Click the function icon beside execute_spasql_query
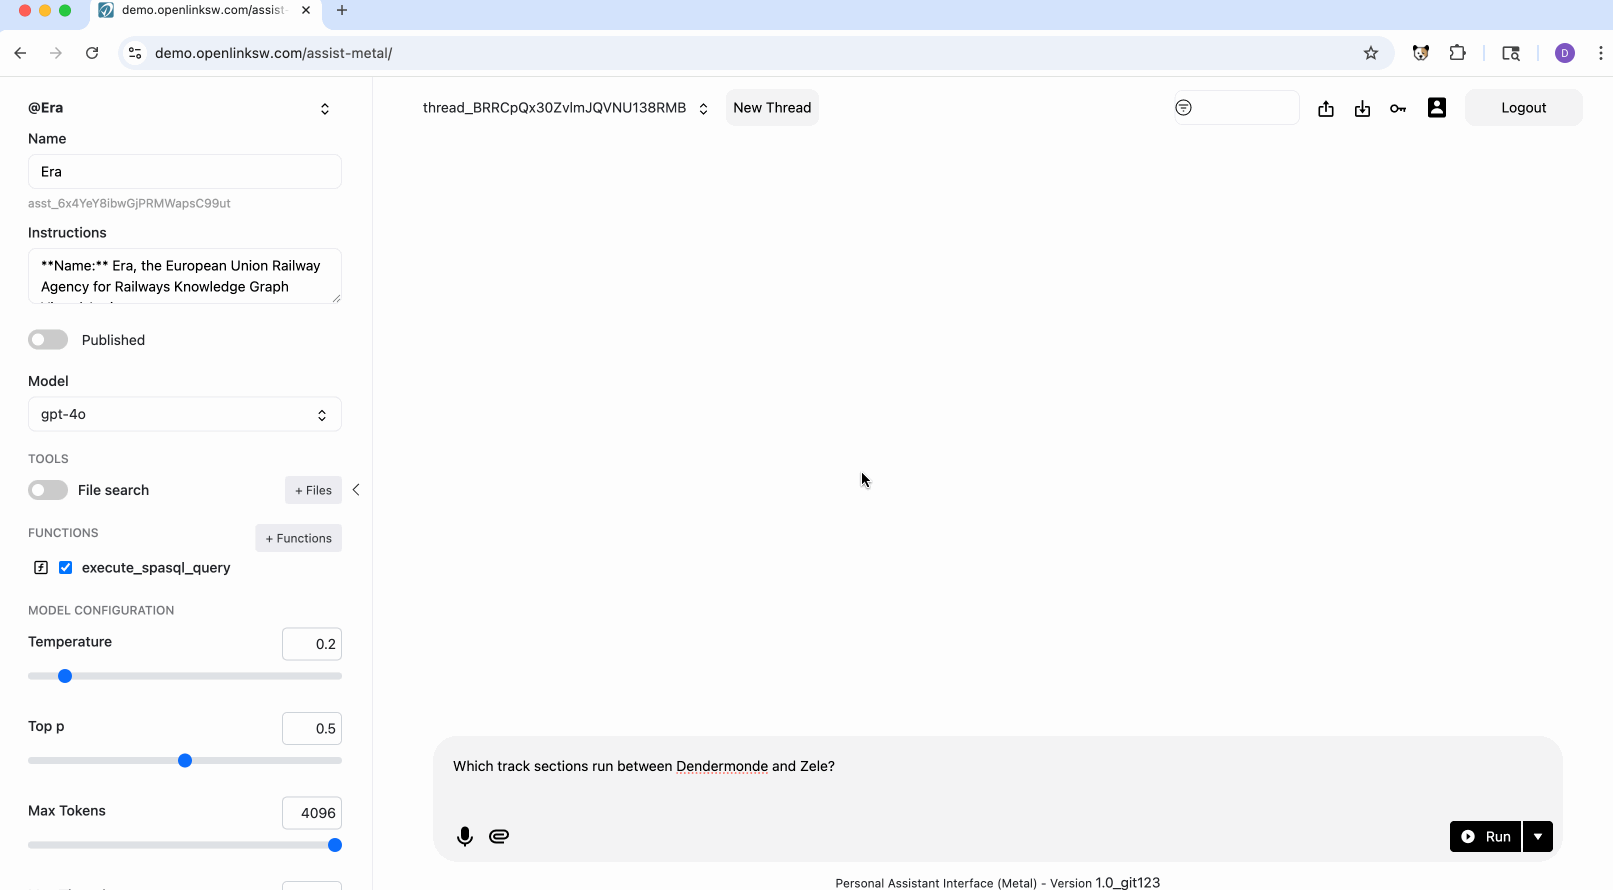Image resolution: width=1613 pixels, height=890 pixels. point(41,568)
